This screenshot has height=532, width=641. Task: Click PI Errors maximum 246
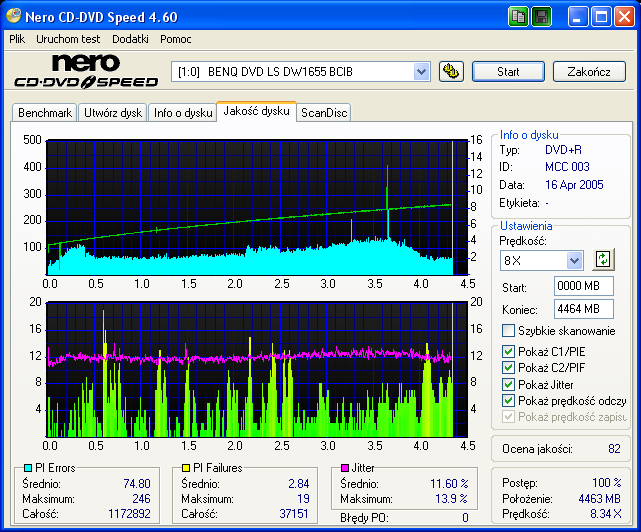point(141,499)
